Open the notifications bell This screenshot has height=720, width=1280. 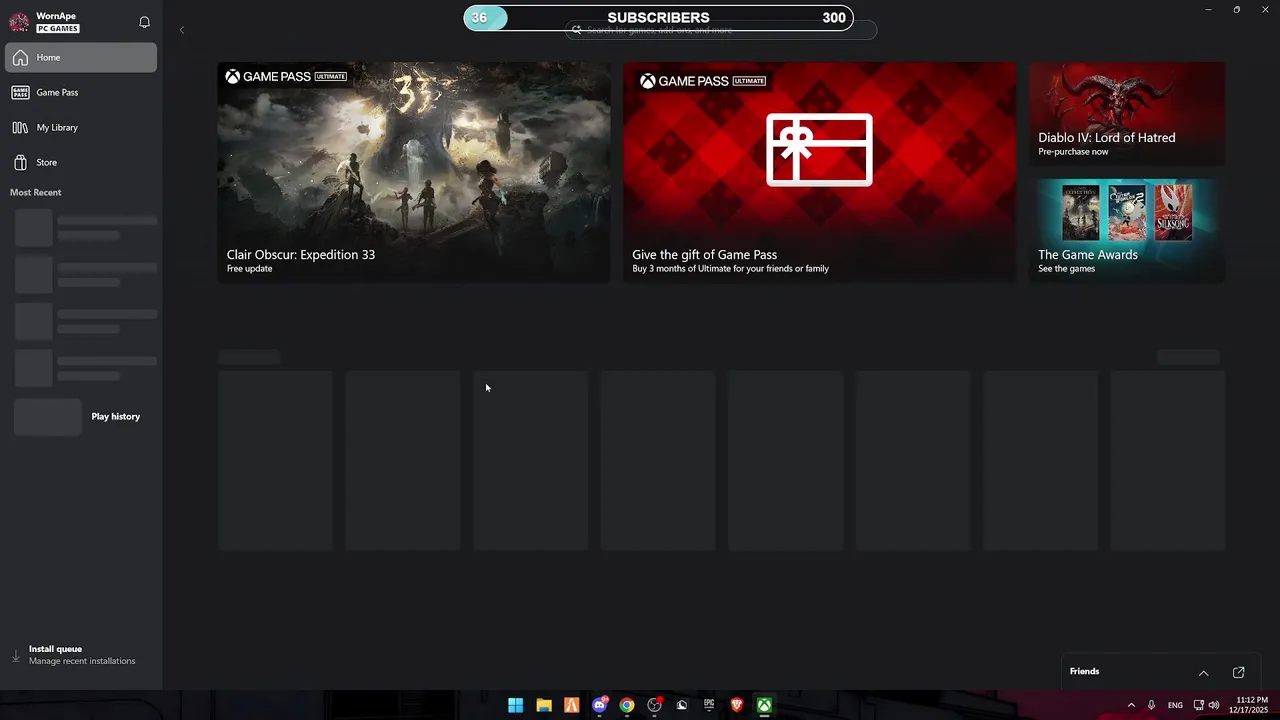tap(144, 22)
